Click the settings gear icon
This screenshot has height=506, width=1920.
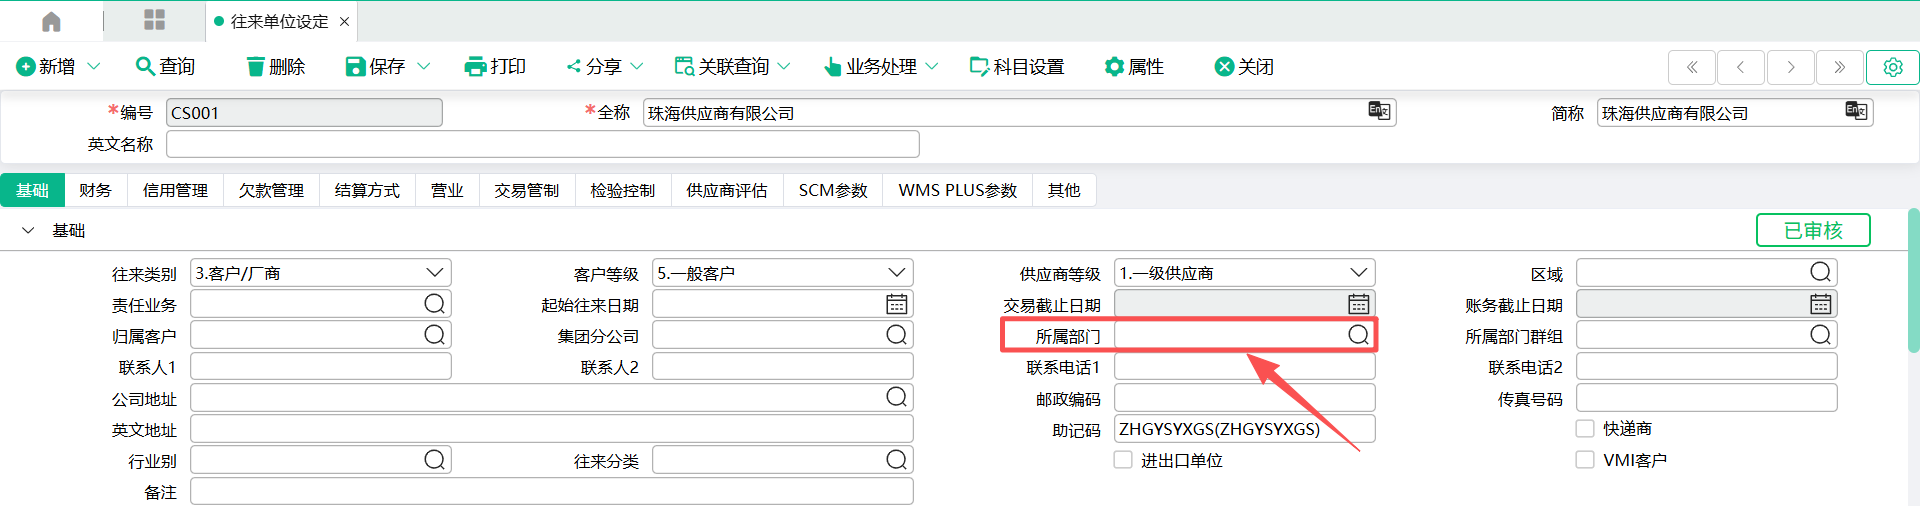tap(1892, 67)
